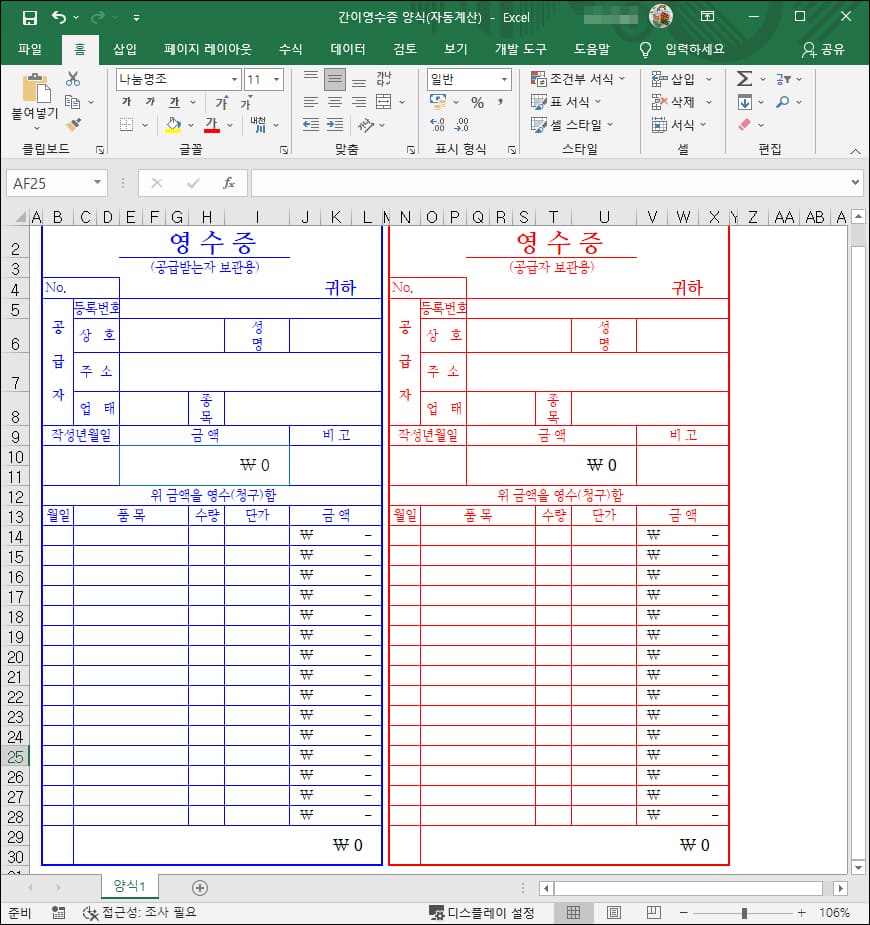Click the Paste clipboard icon
This screenshot has height=925, width=870.
pos(35,88)
